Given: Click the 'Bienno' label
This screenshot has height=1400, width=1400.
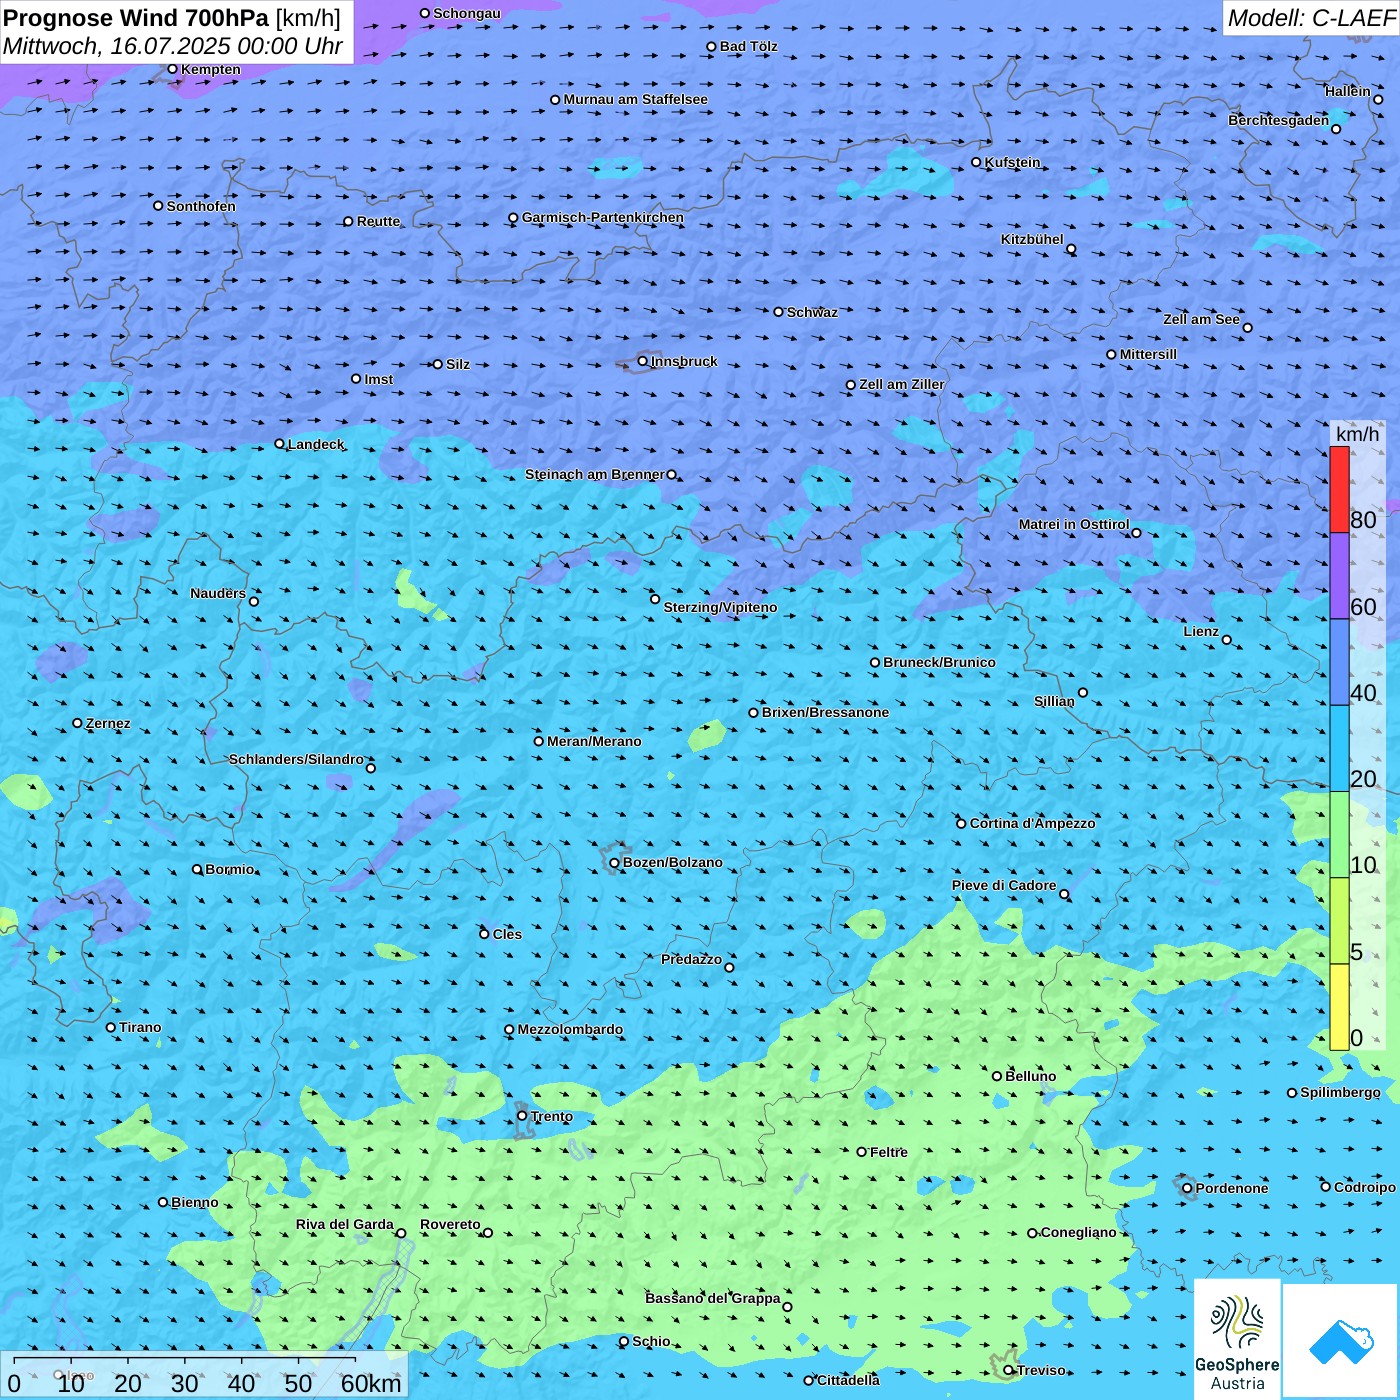Looking at the screenshot, I should (x=195, y=1202).
